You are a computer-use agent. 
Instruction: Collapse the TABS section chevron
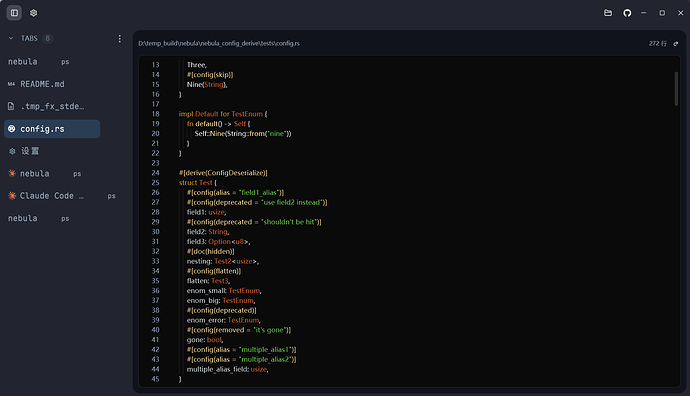point(11,38)
